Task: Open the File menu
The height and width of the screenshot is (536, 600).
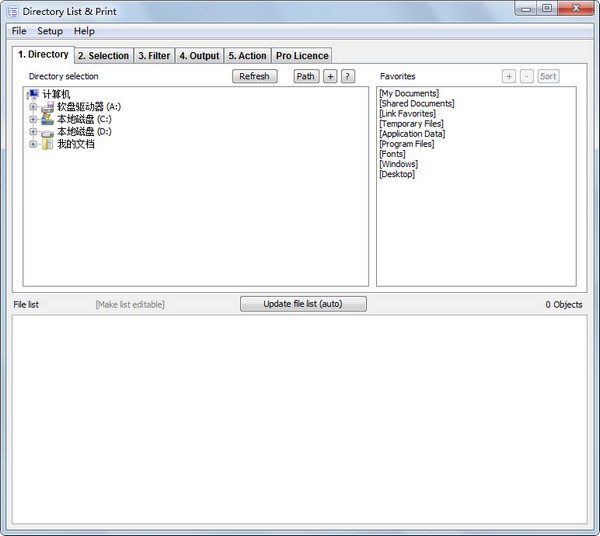Action: 19,31
